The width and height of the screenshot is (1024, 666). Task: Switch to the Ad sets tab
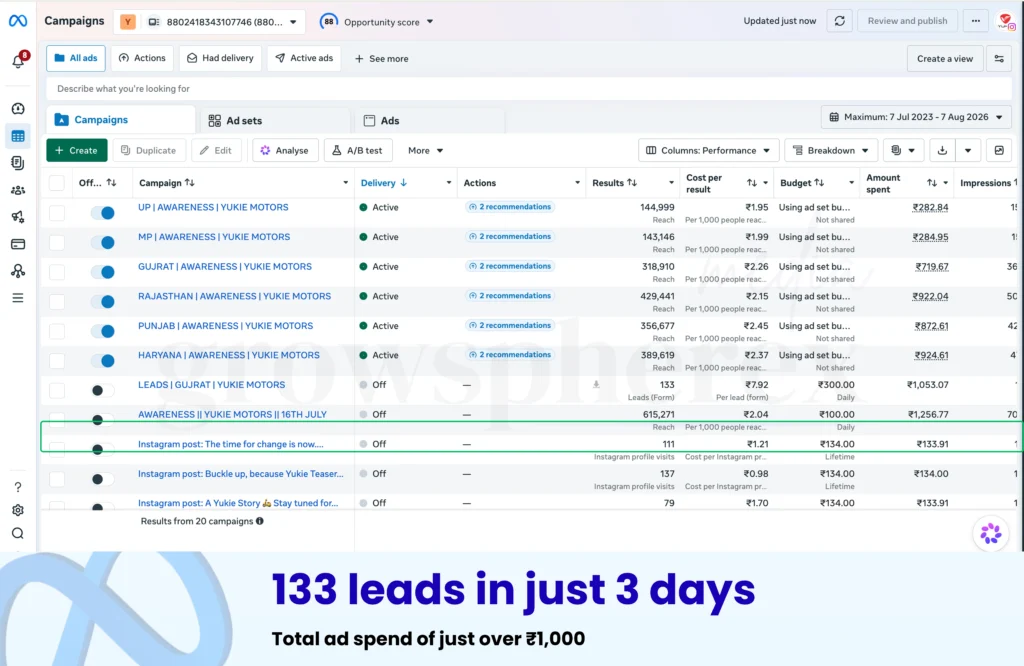274,120
